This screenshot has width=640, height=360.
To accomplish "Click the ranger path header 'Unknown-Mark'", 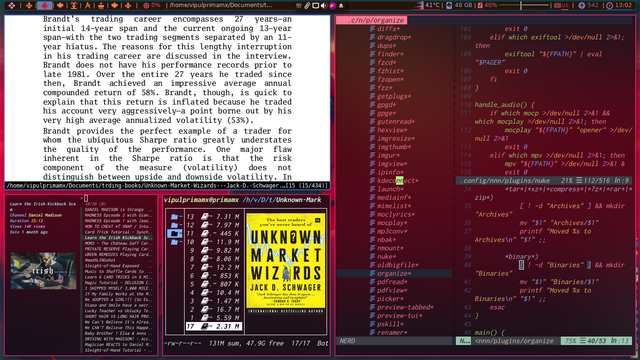I will (x=299, y=200).
